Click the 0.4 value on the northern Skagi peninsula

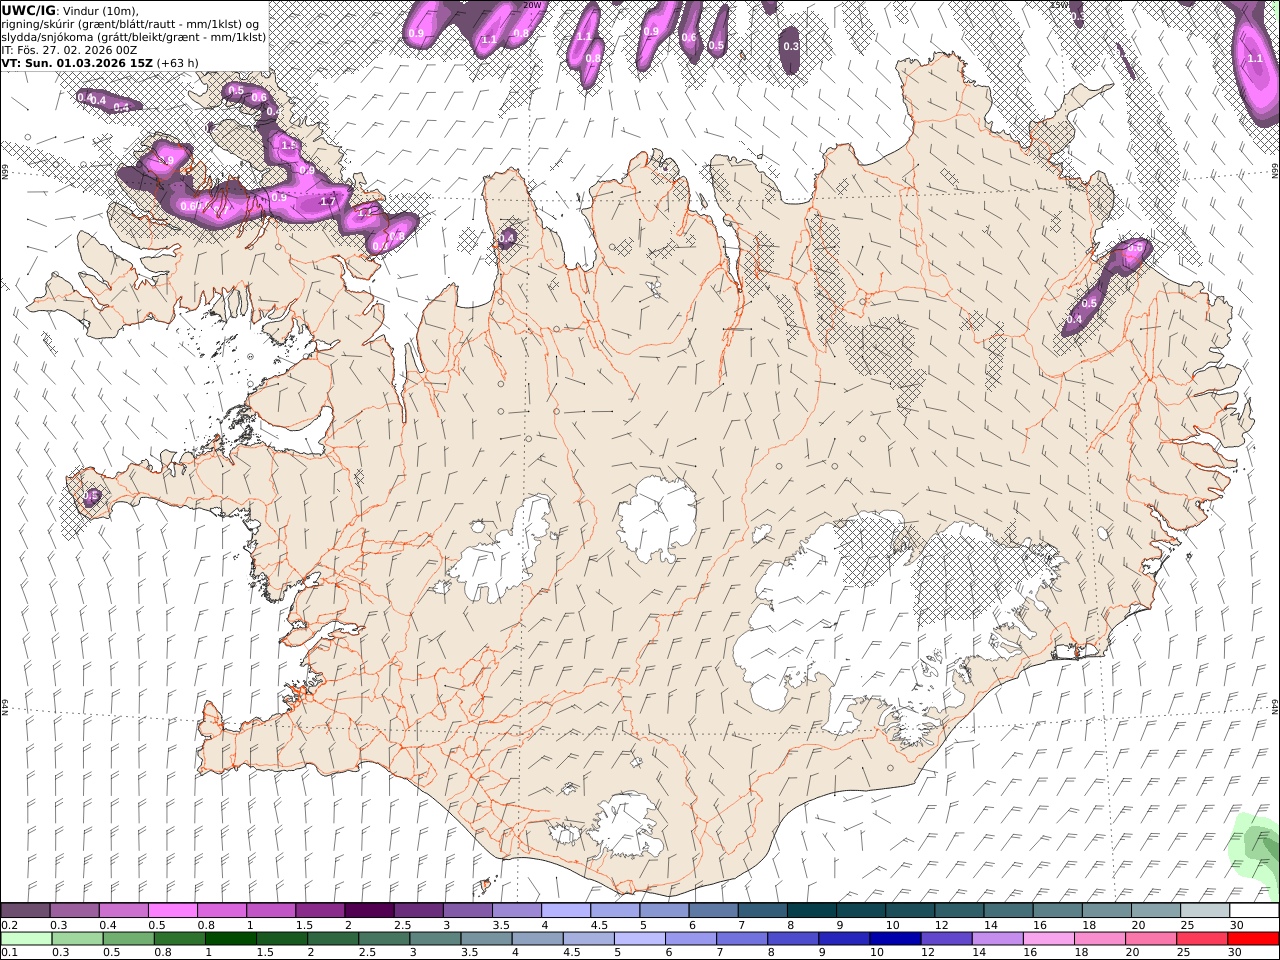506,238
